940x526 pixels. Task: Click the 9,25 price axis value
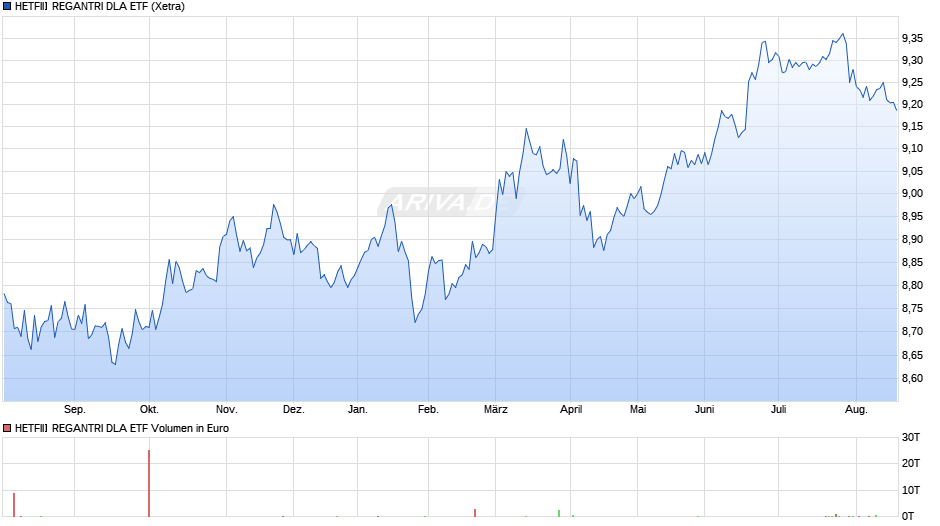point(912,83)
